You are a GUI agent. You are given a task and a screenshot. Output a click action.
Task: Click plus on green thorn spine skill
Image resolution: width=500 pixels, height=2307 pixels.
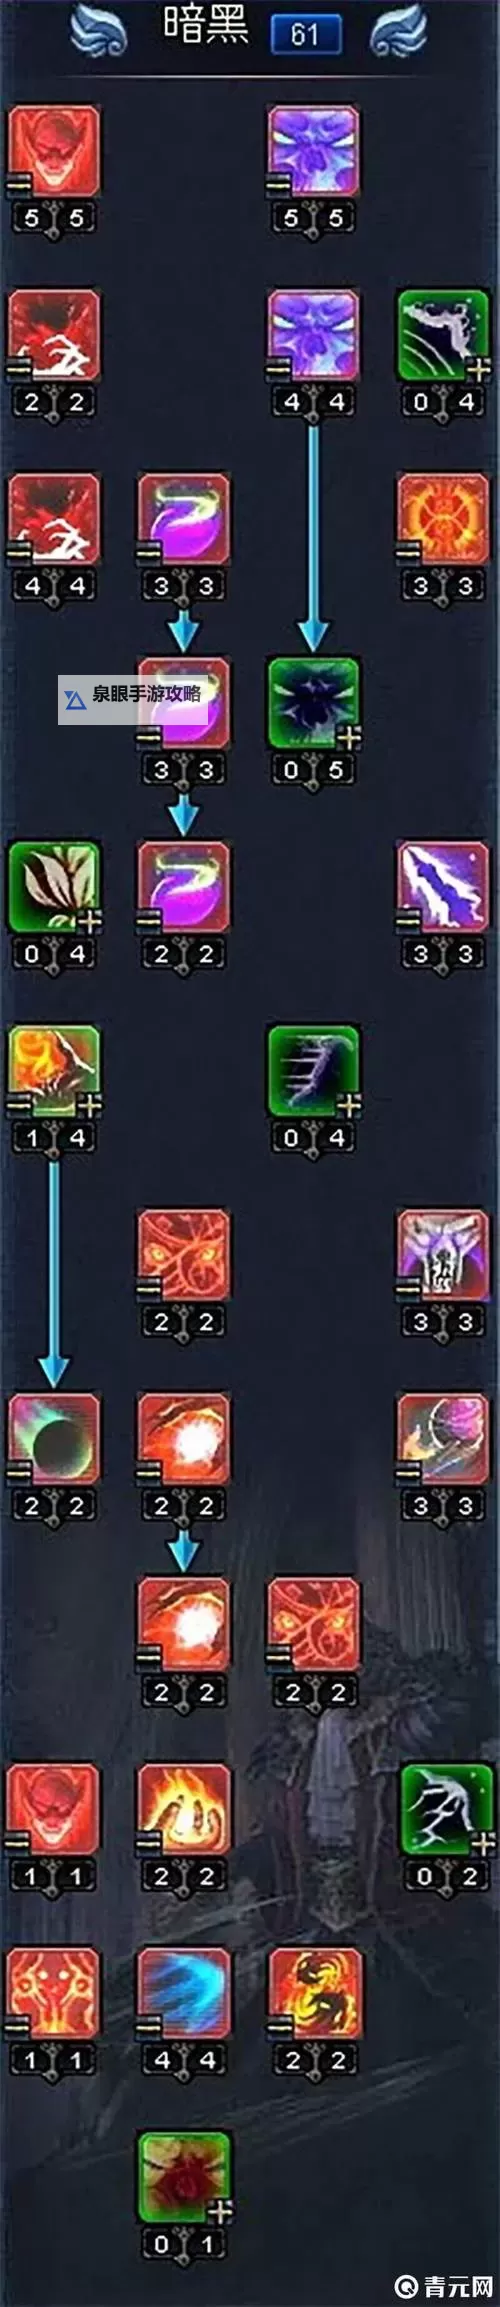[349, 1106]
